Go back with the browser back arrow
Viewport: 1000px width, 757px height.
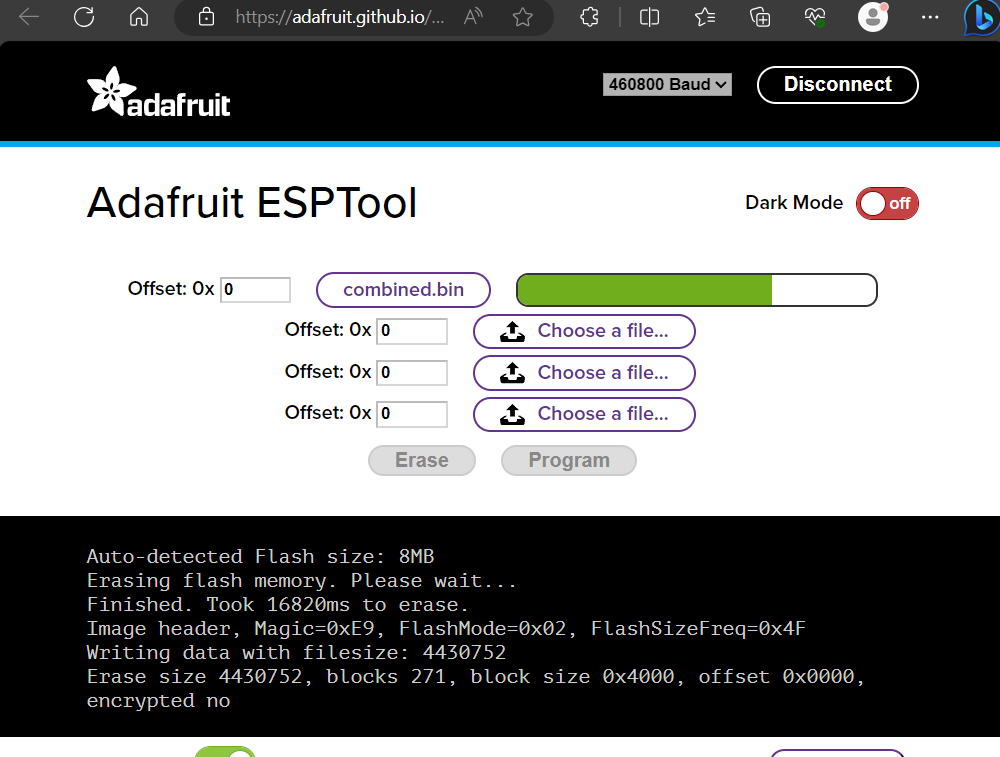[29, 17]
